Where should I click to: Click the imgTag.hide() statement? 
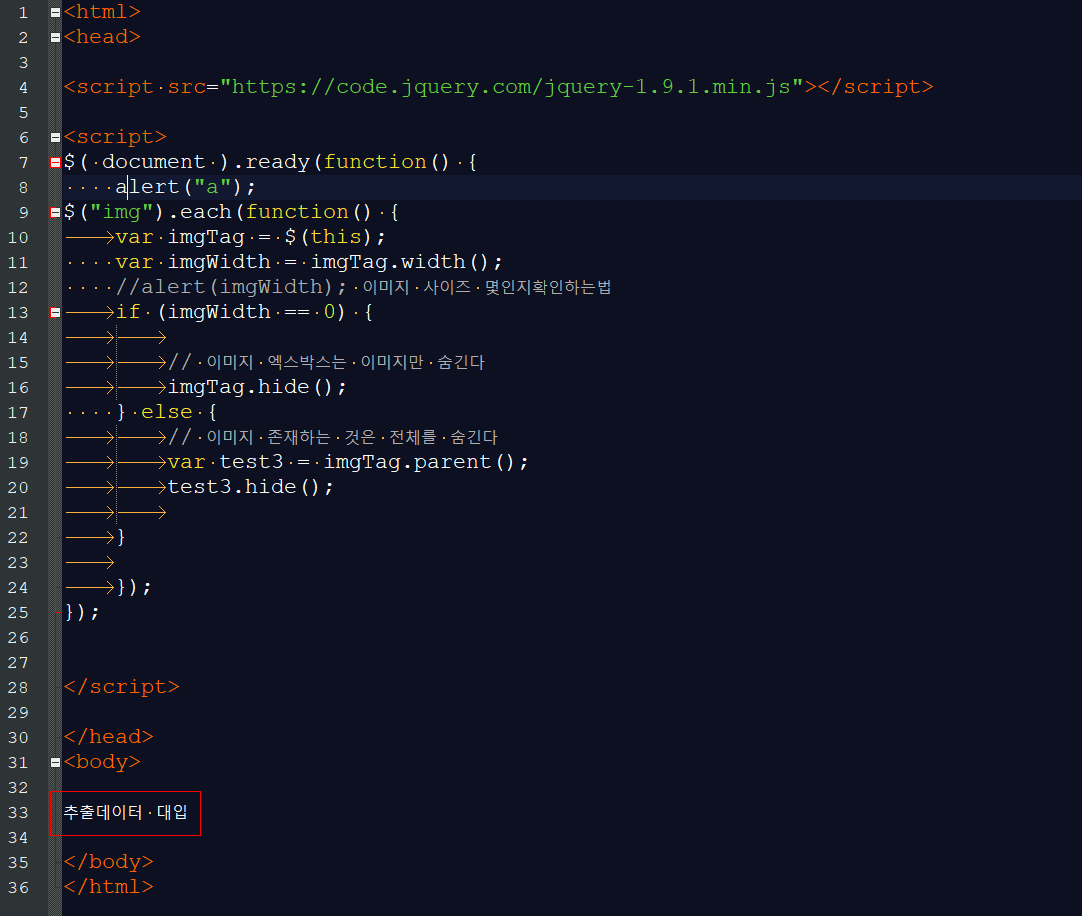coord(257,387)
